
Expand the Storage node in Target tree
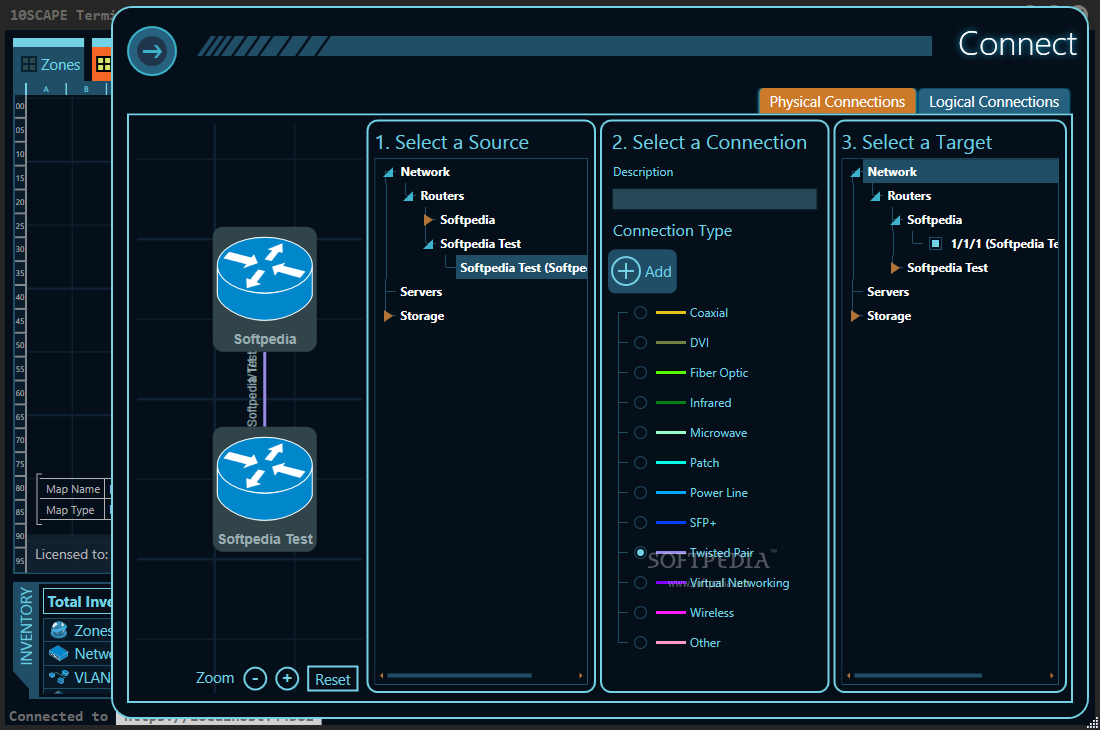(856, 316)
